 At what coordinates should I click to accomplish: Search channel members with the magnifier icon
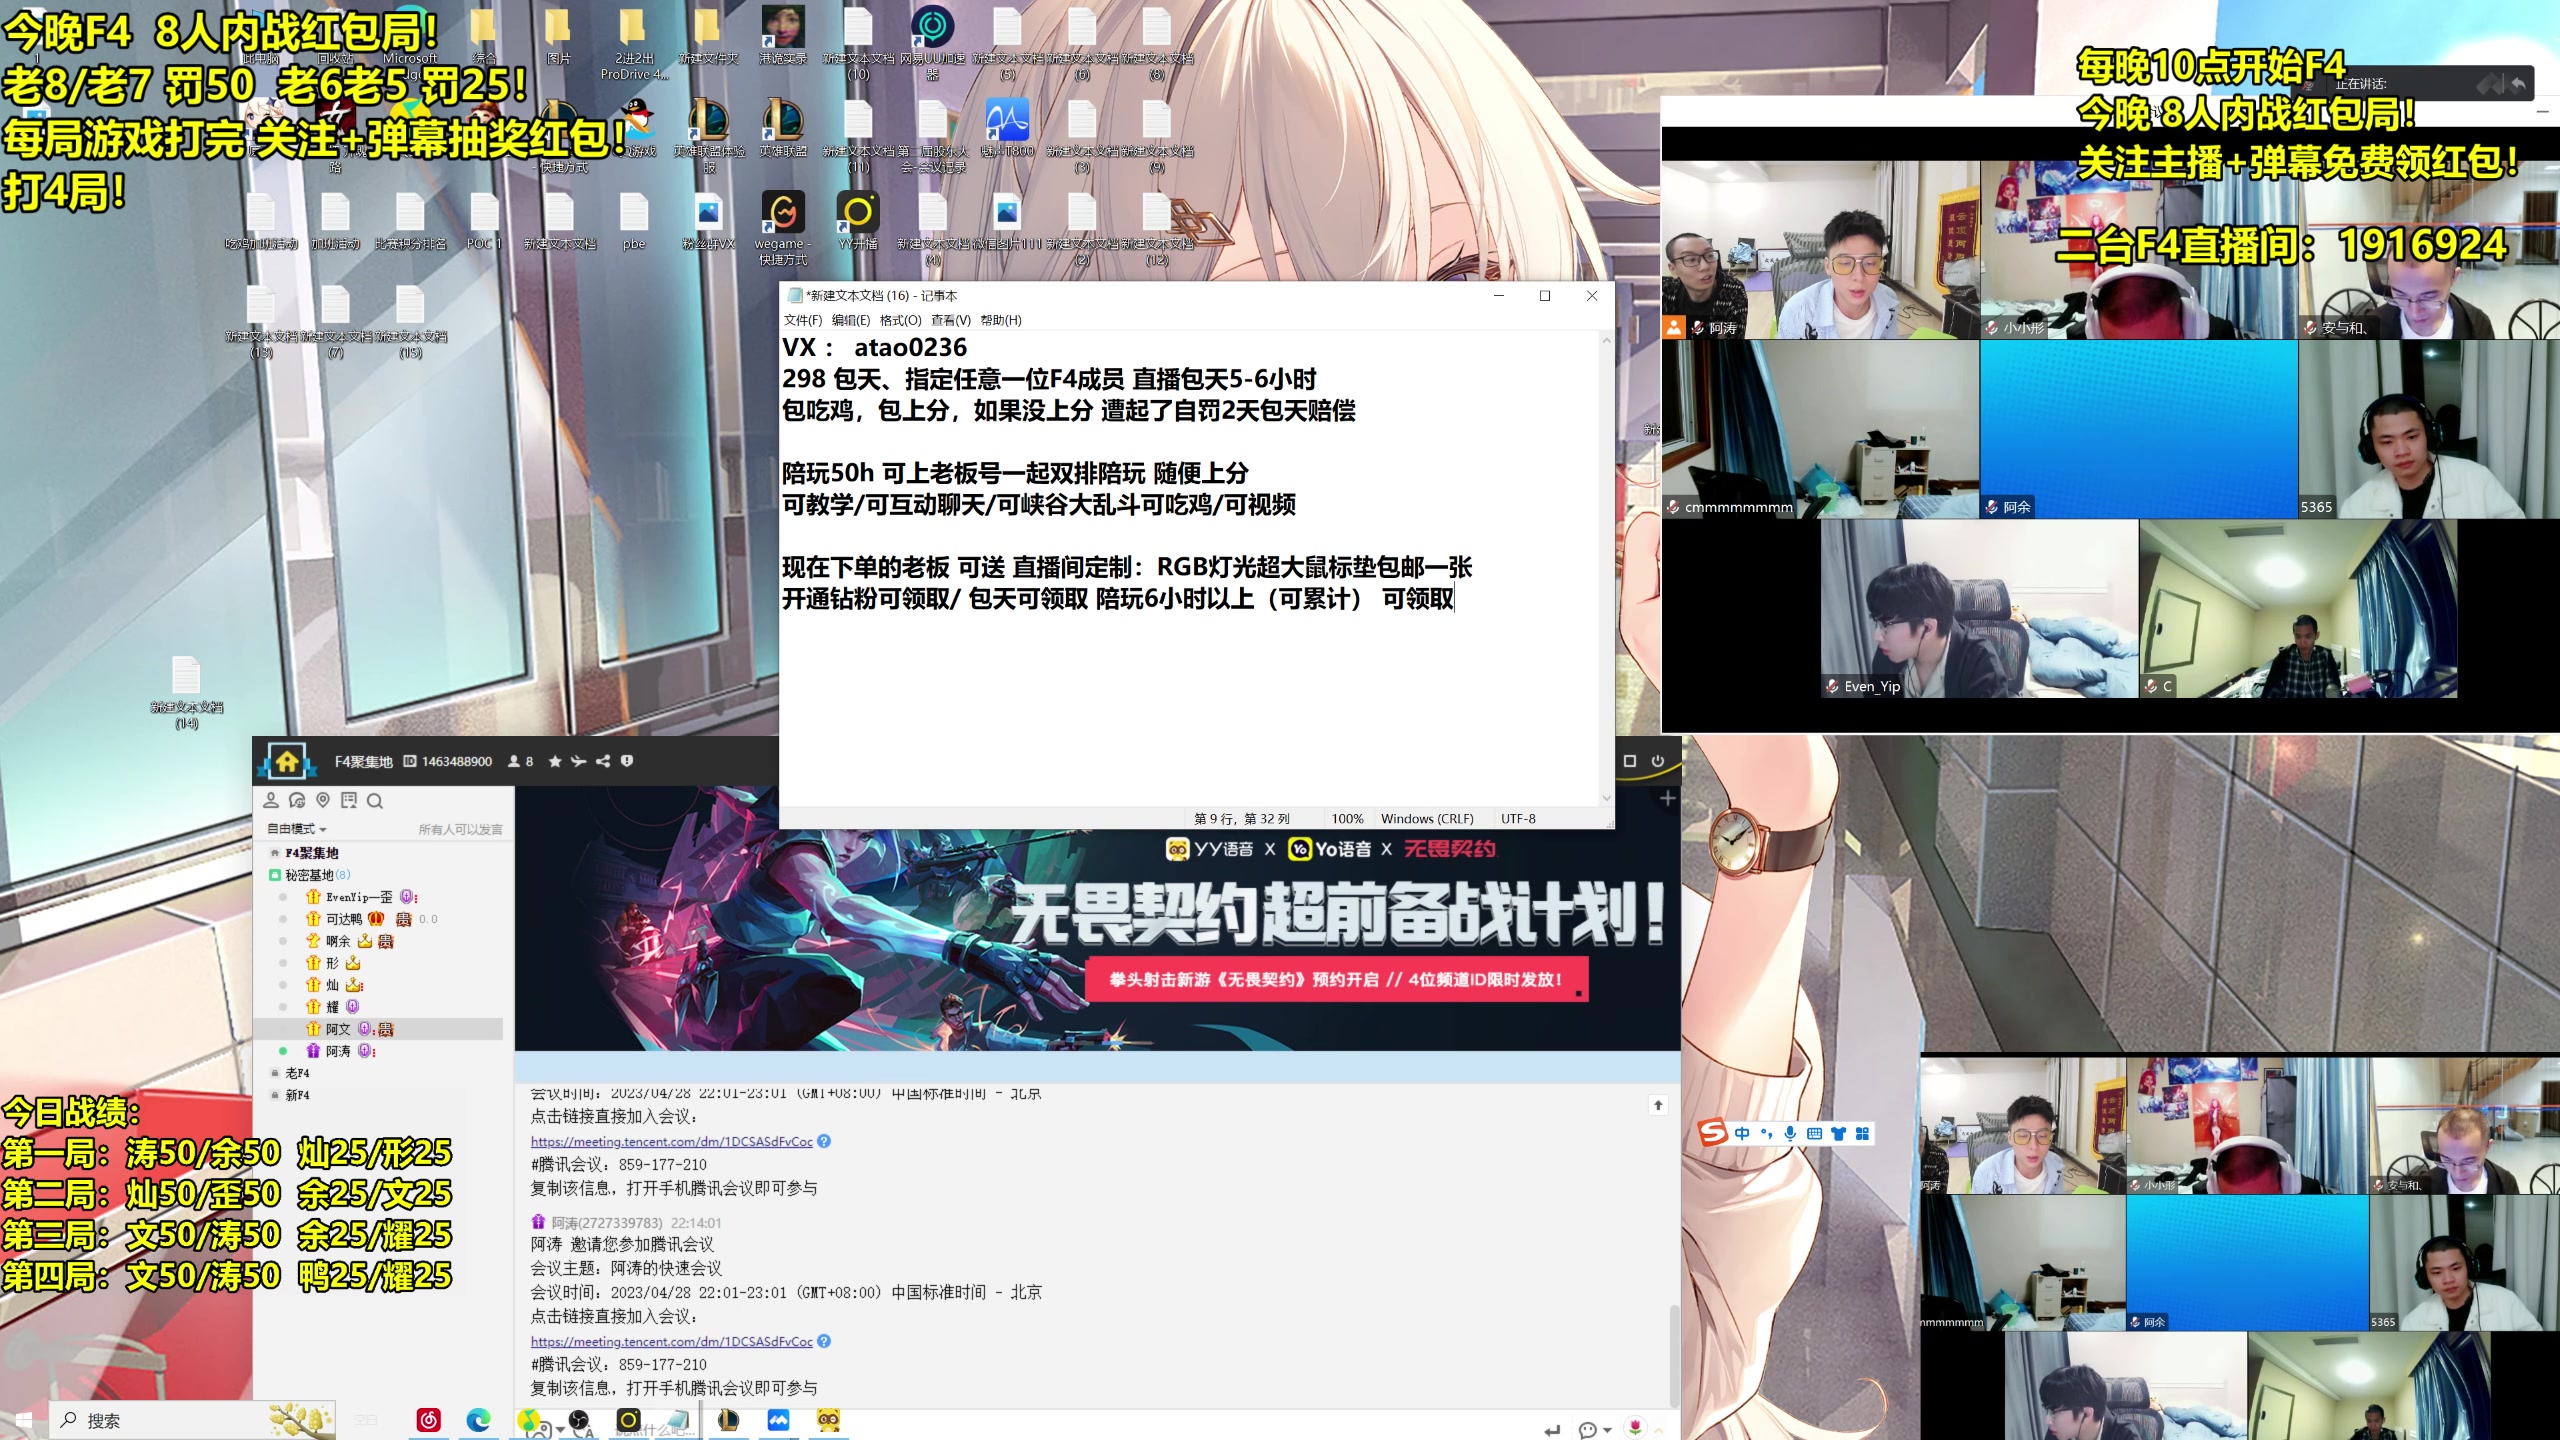[x=375, y=800]
